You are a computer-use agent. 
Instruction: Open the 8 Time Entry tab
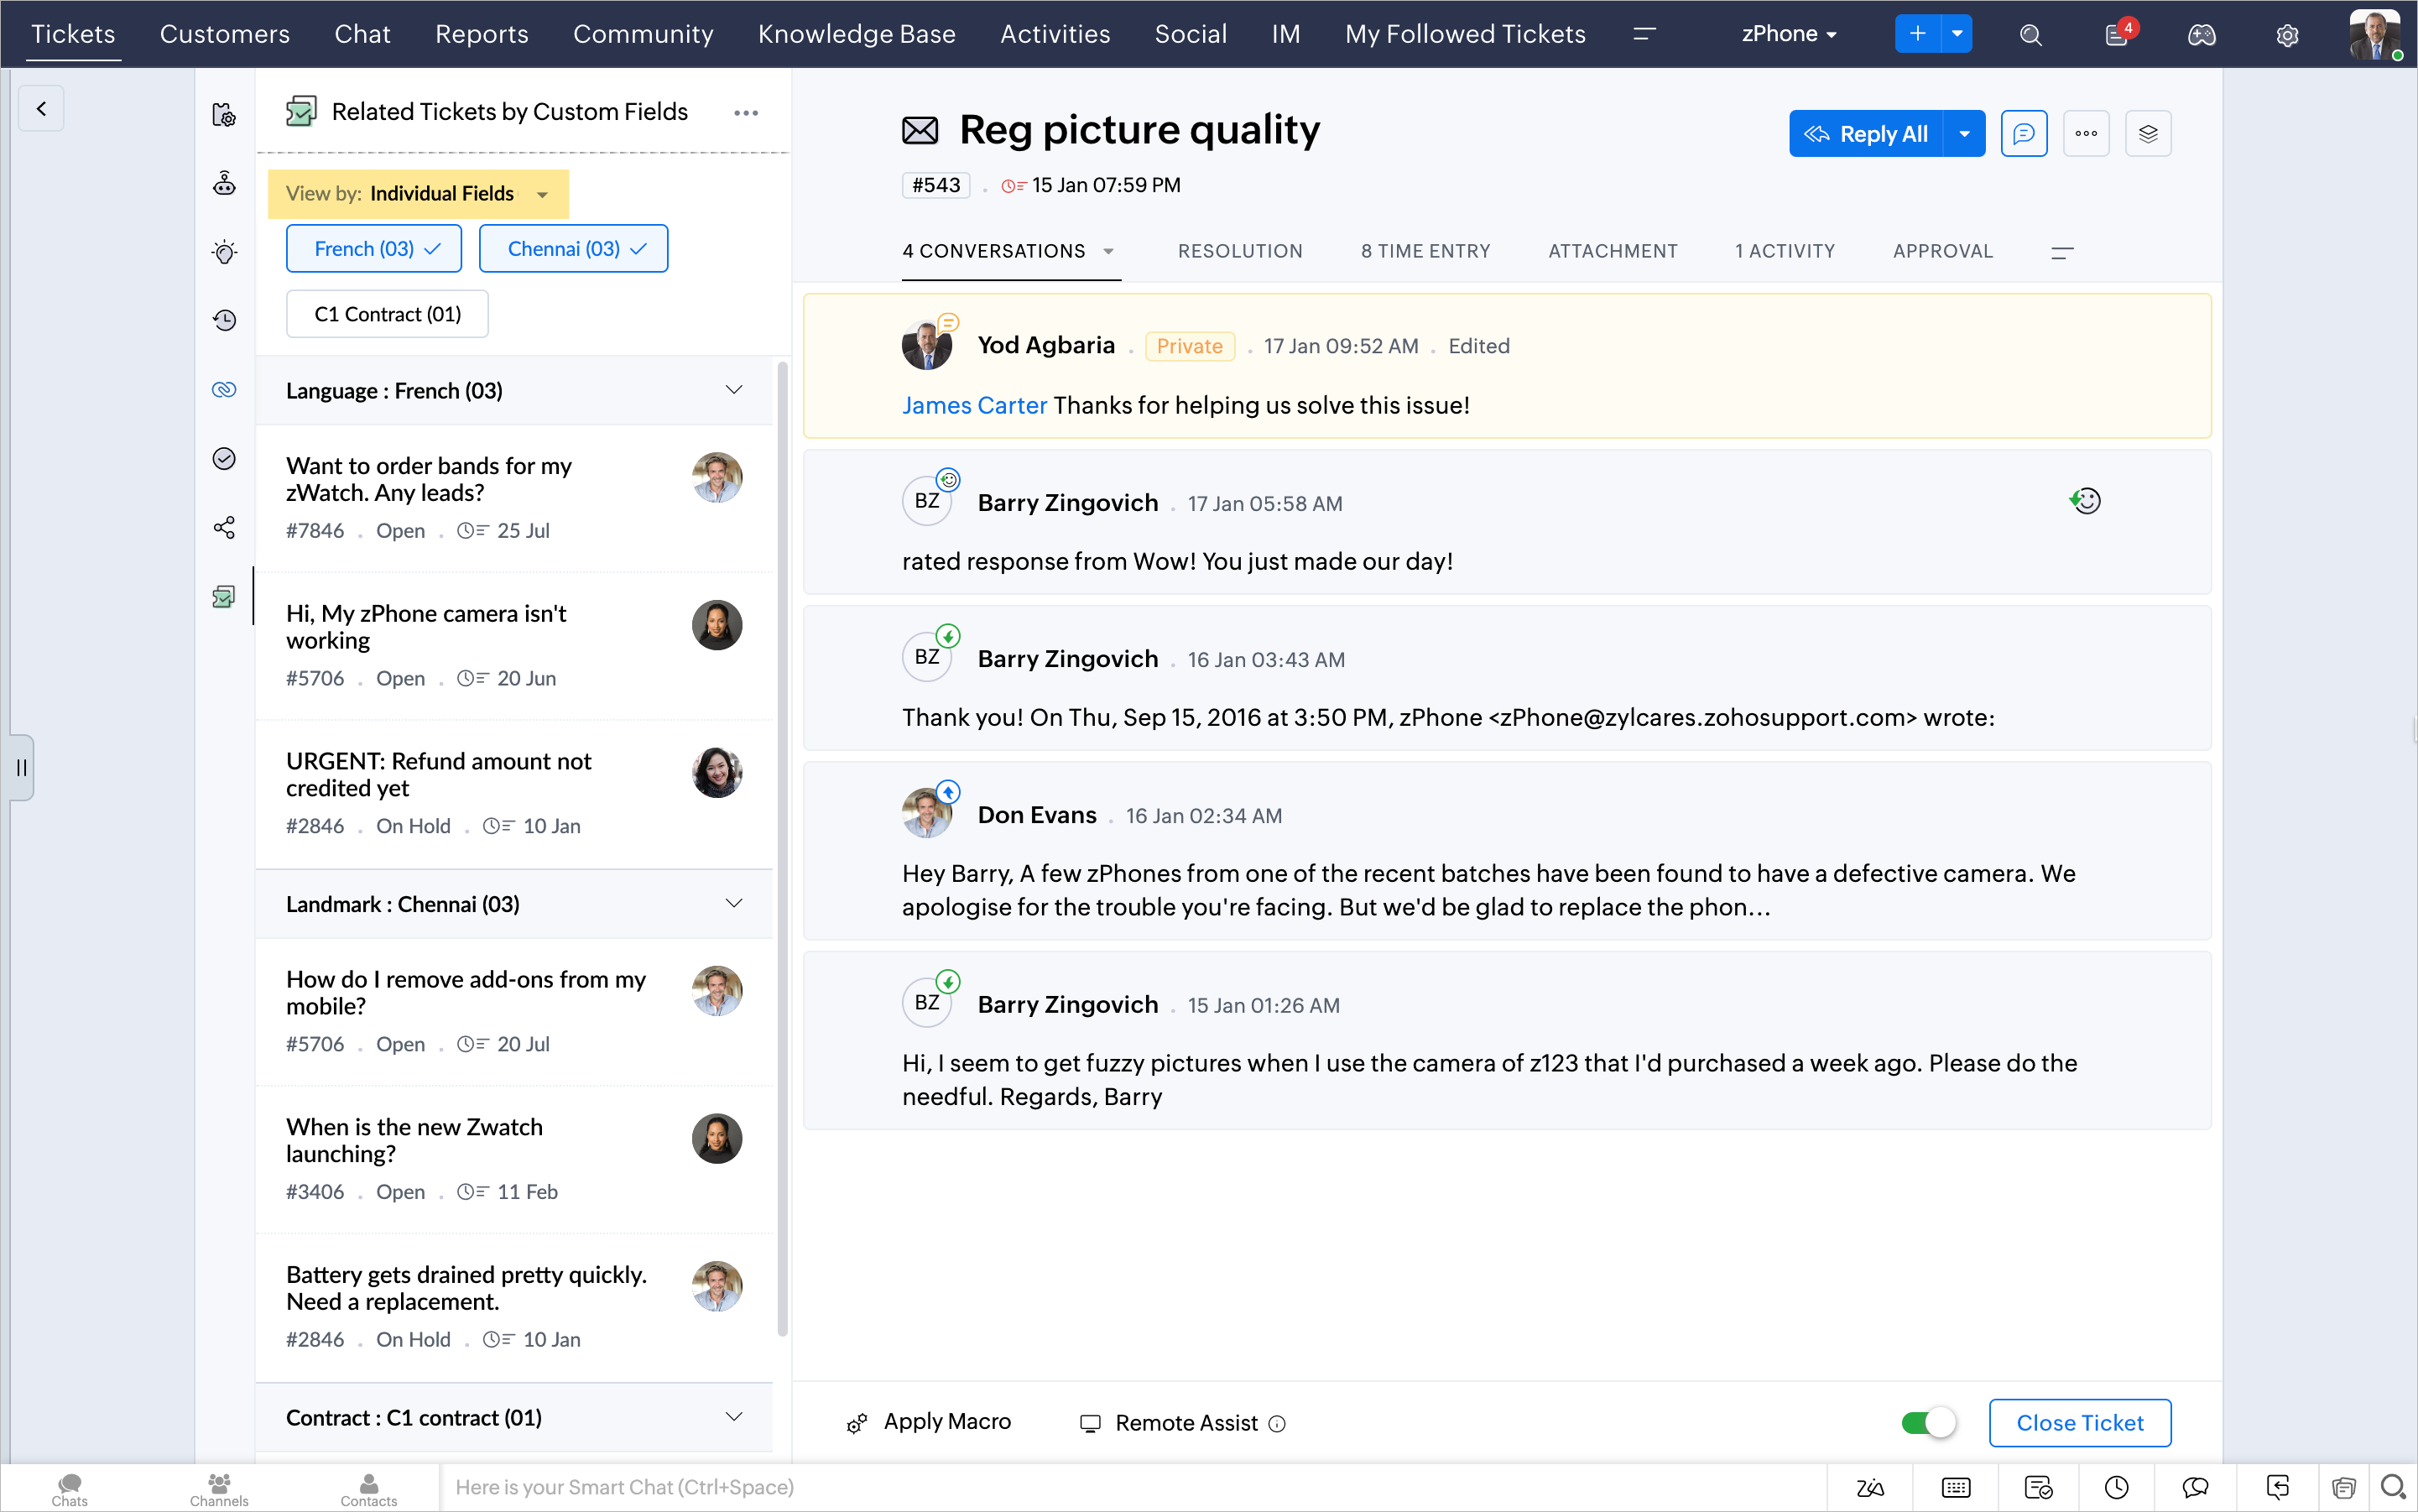(1426, 251)
